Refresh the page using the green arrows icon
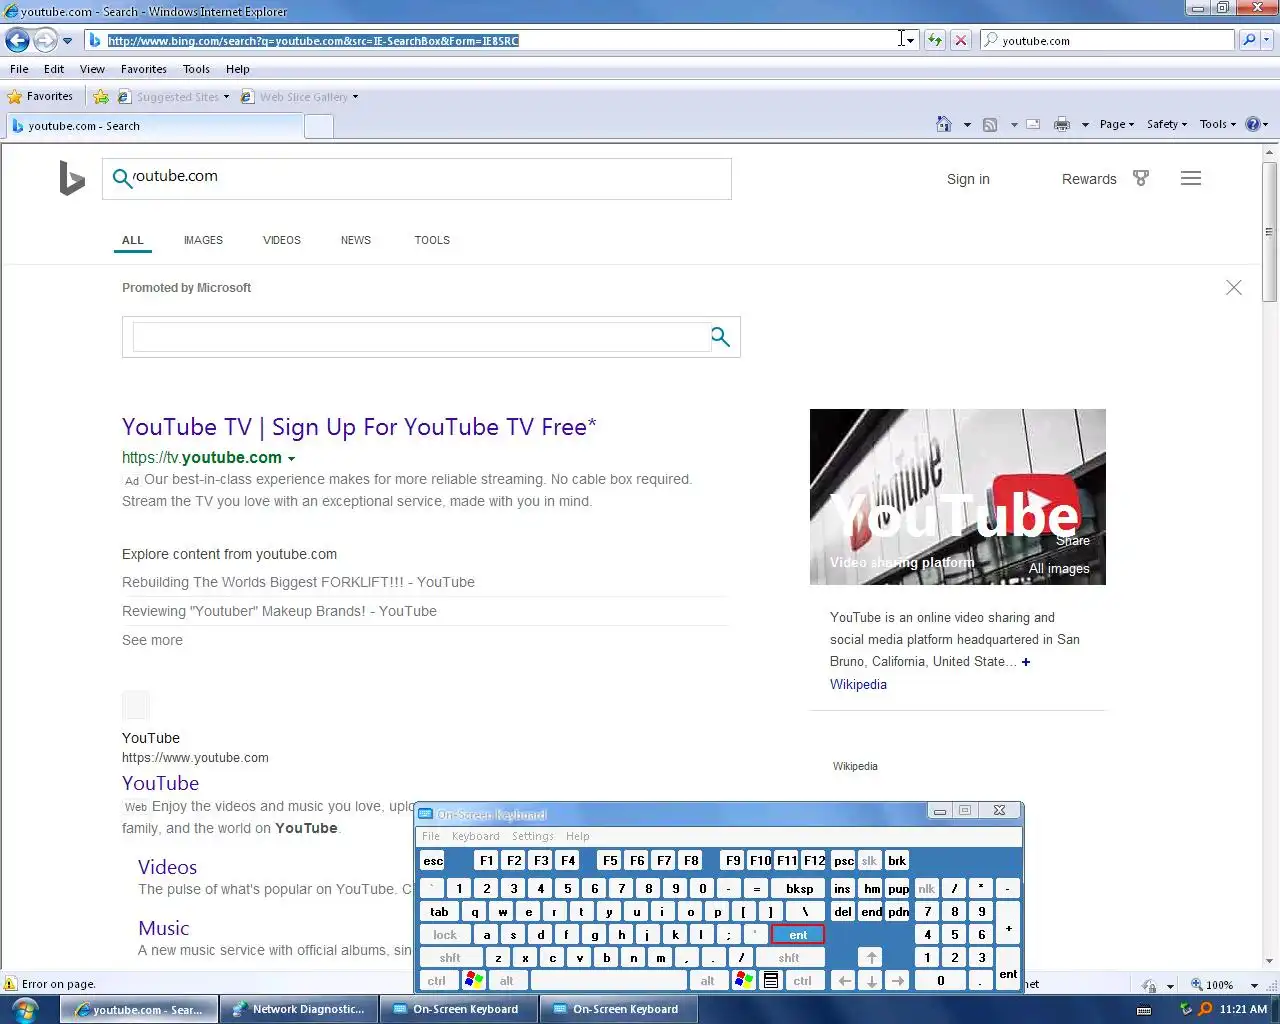The width and height of the screenshot is (1280, 1024). 934,40
